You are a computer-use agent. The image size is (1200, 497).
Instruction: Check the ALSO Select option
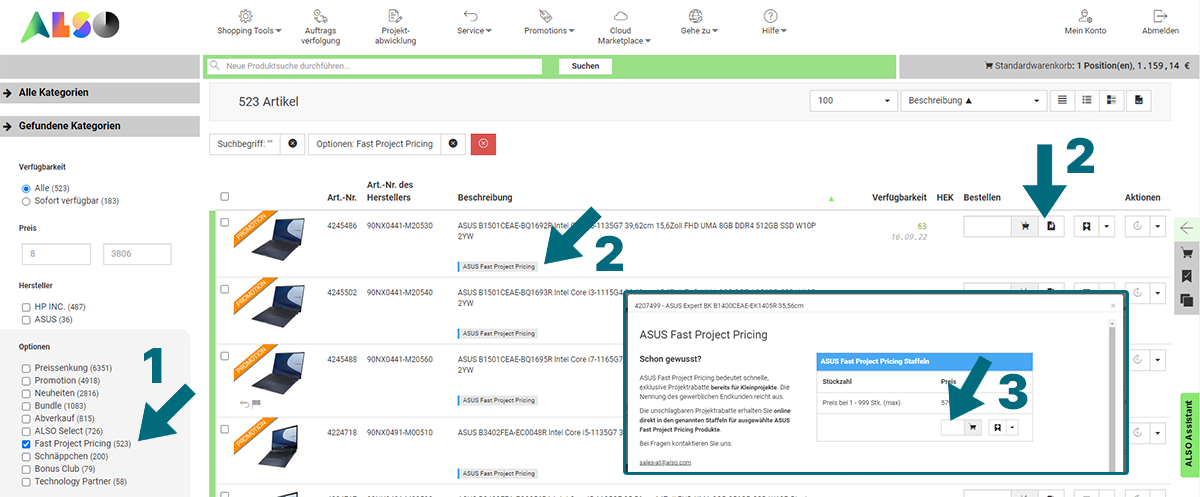[x=26, y=430]
